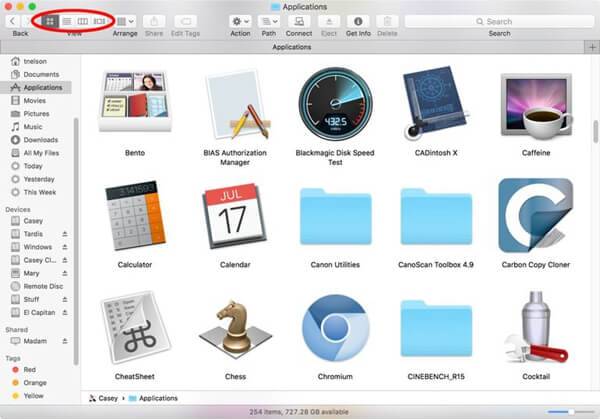This screenshot has width=600, height=419.
Task: Select the Carbon Copy Cloner icon
Action: 536,215
